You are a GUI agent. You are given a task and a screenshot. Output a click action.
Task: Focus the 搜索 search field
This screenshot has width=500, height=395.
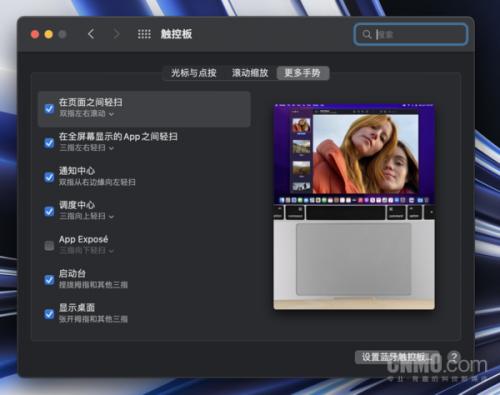tap(411, 34)
